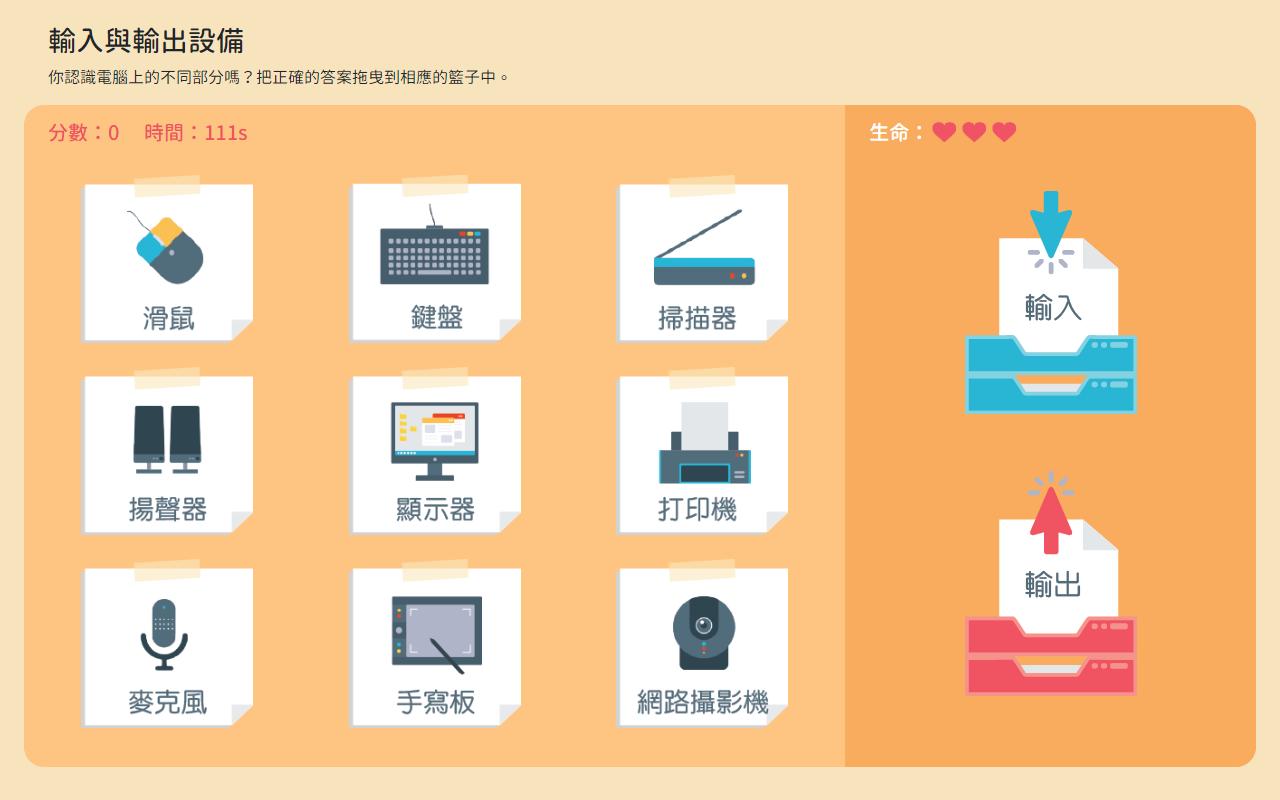The image size is (1280, 800).
Task: Click the 輸入 paper label
Action: (1053, 307)
